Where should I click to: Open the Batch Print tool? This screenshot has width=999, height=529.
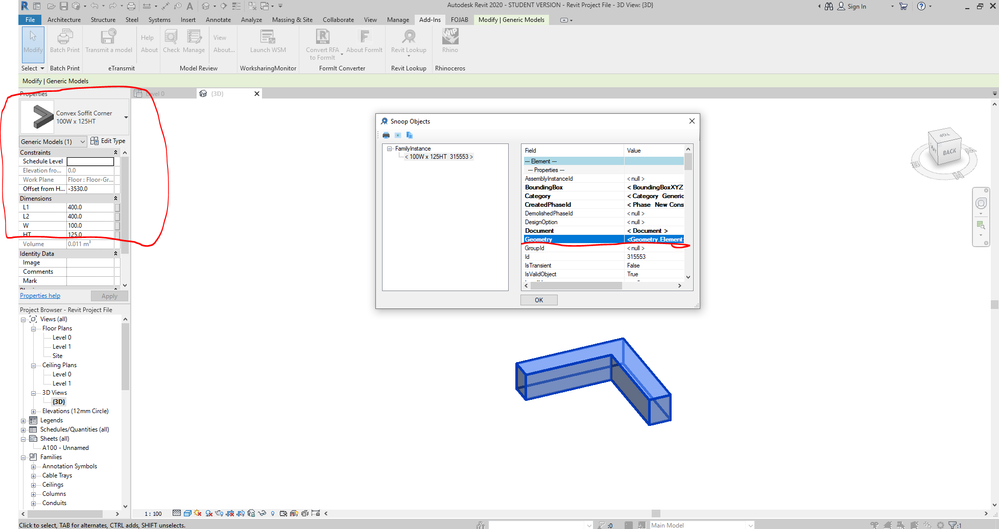coord(64,41)
